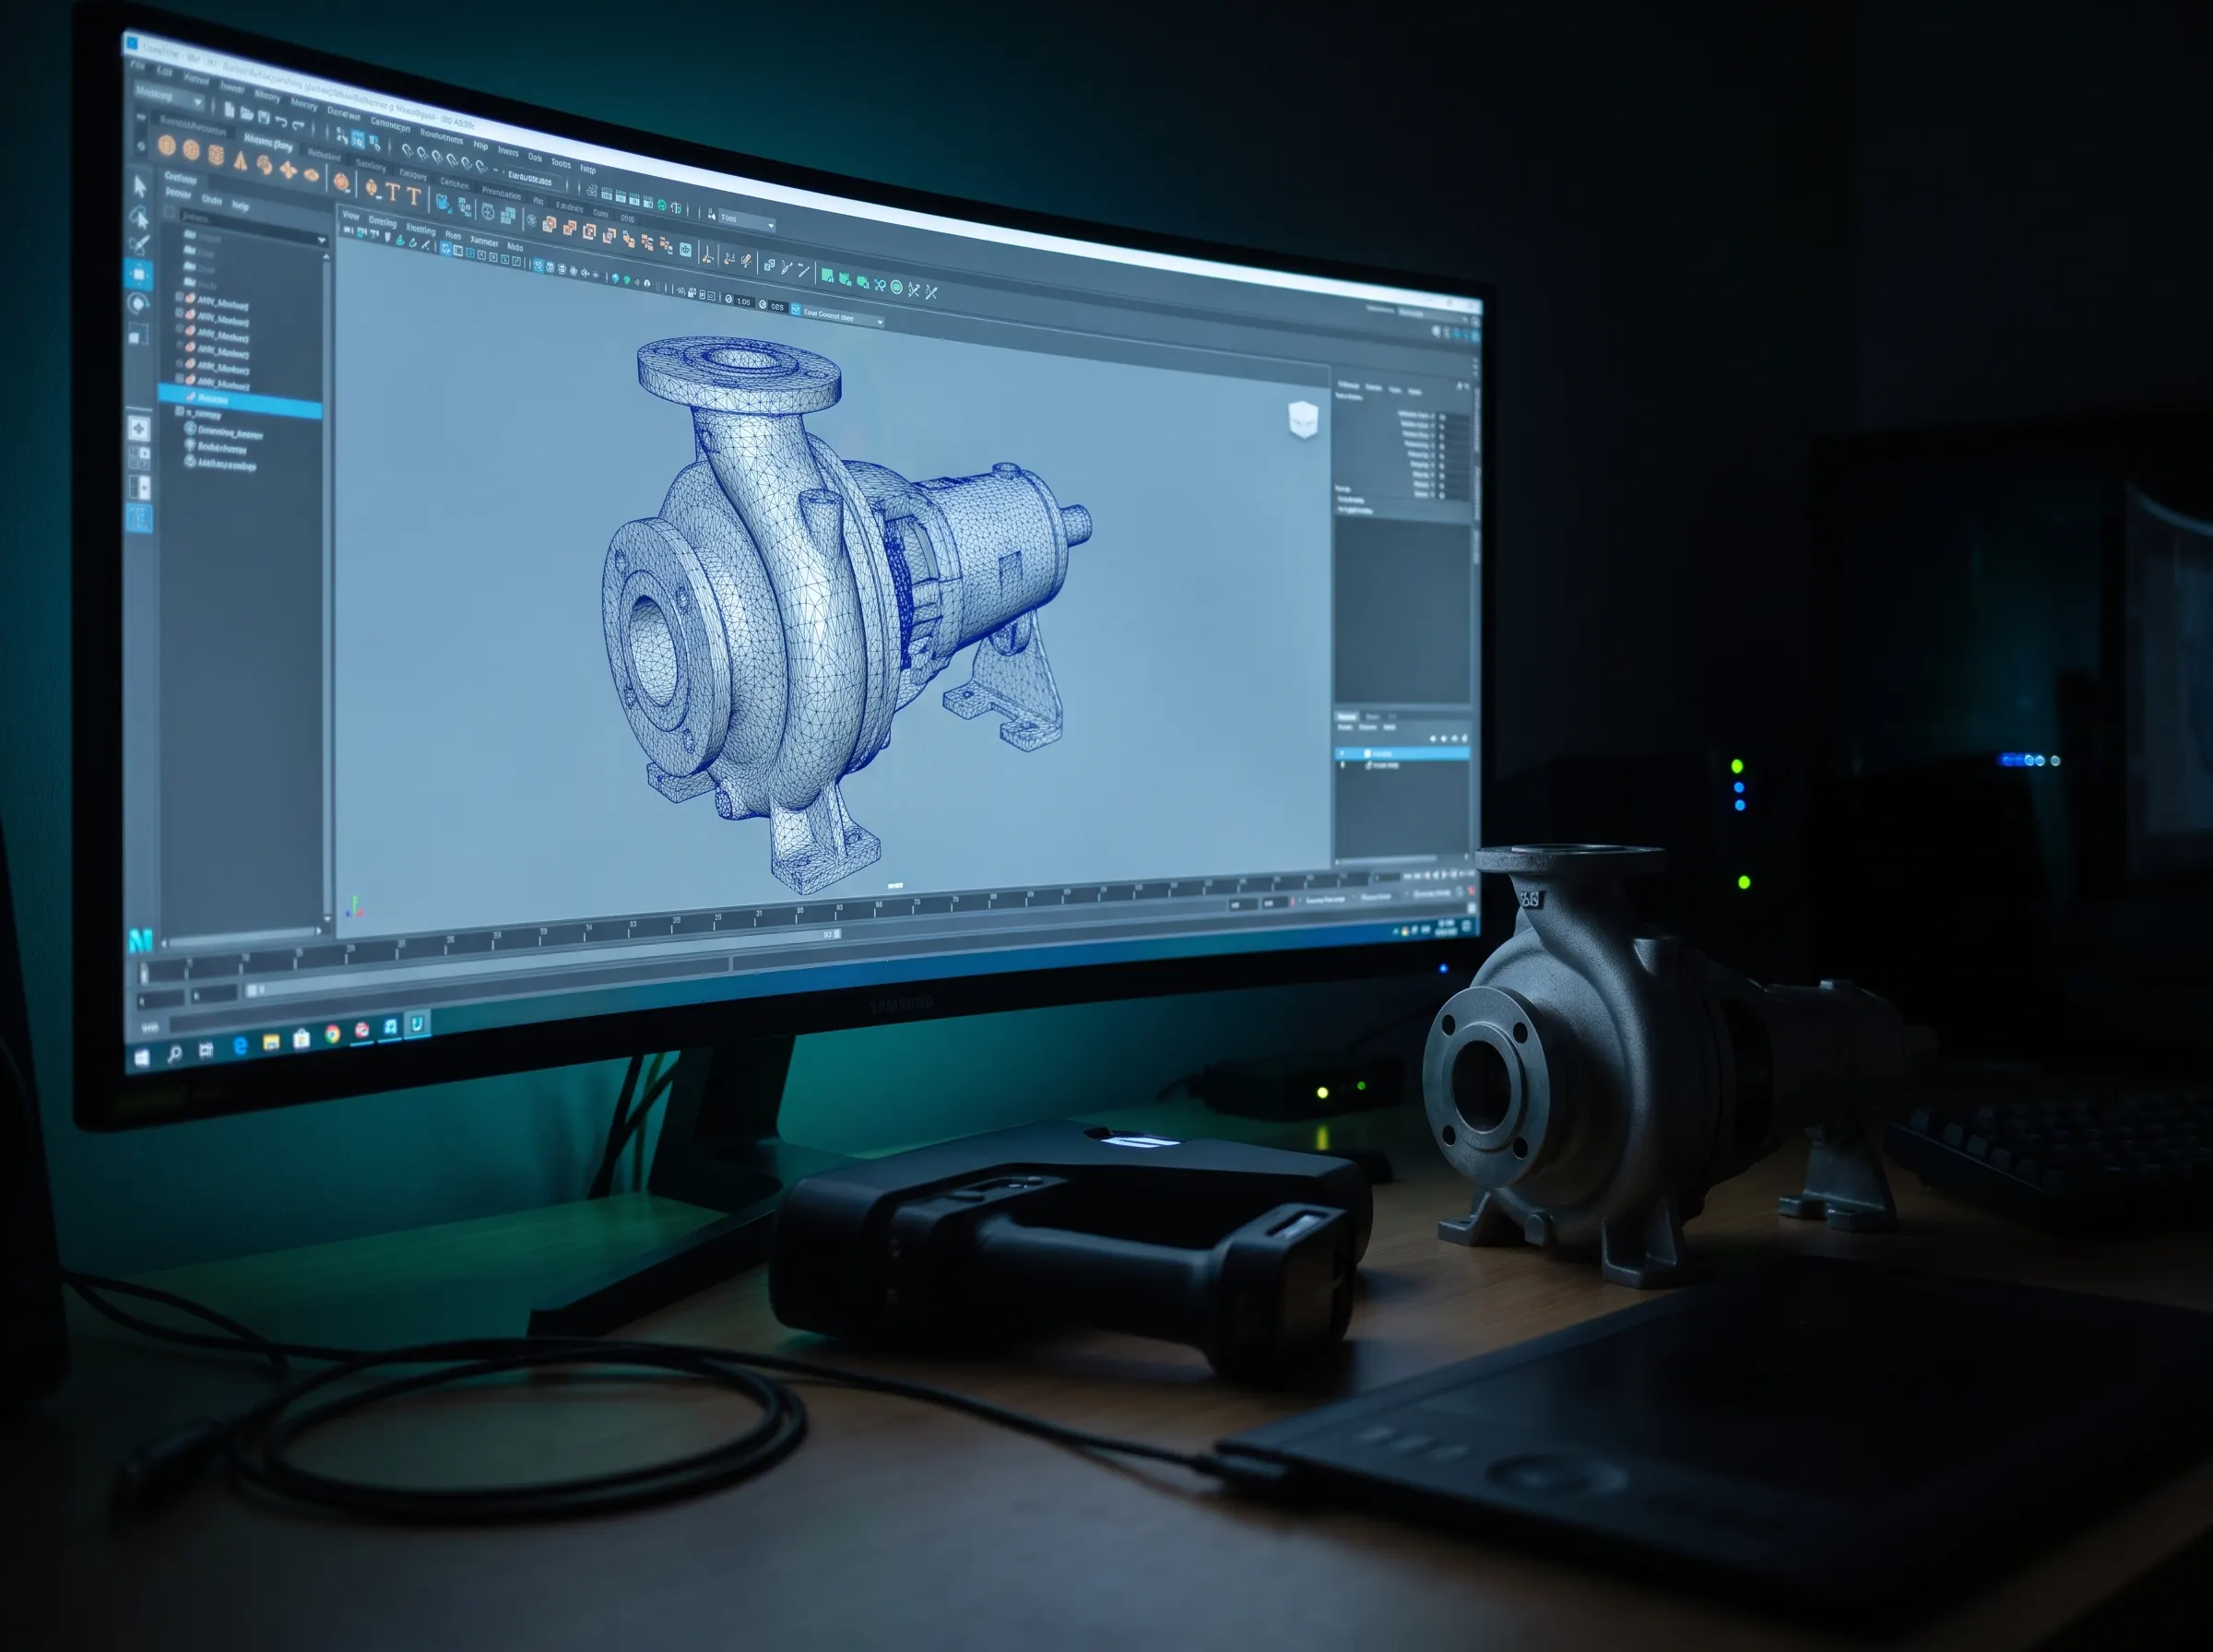Open the dropdown right of status line icons
The width and height of the screenshot is (2213, 1652).
coord(748,221)
